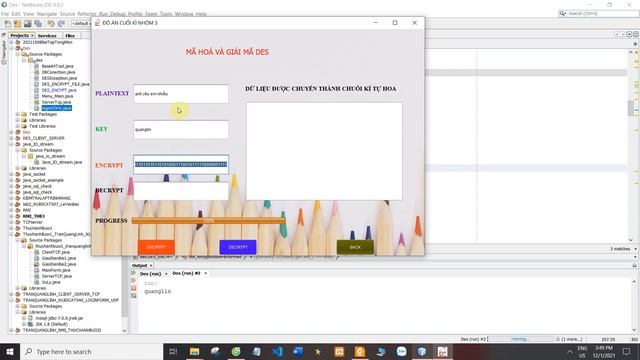Open Microsoft Word from the taskbar
Screen dimensions: 640x360
pyautogui.click(x=298, y=351)
